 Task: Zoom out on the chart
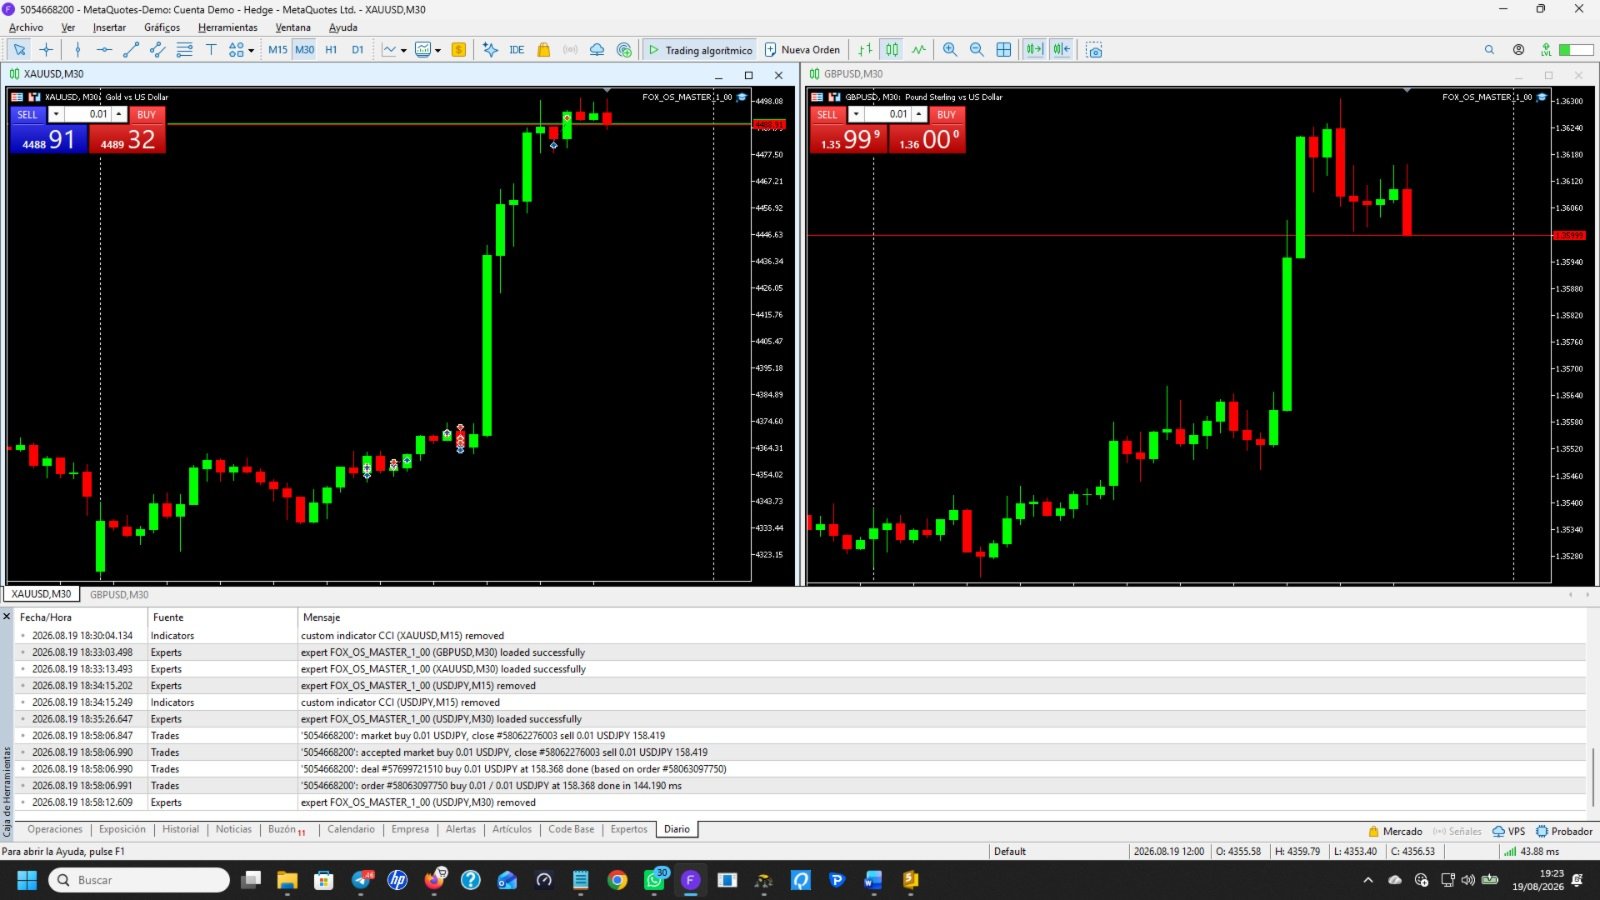[977, 49]
